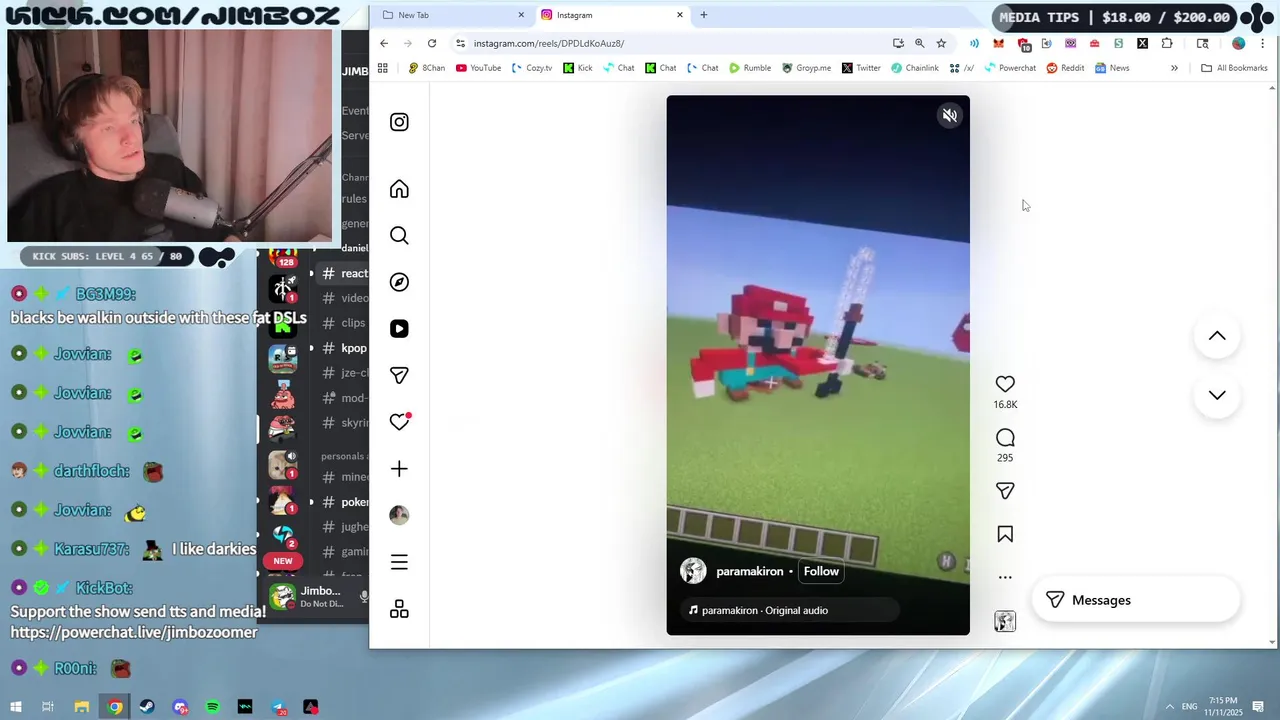Screen dimensions: 1280x720
Task: Open the audio thumbnail beside the reel
Action: point(1005,621)
